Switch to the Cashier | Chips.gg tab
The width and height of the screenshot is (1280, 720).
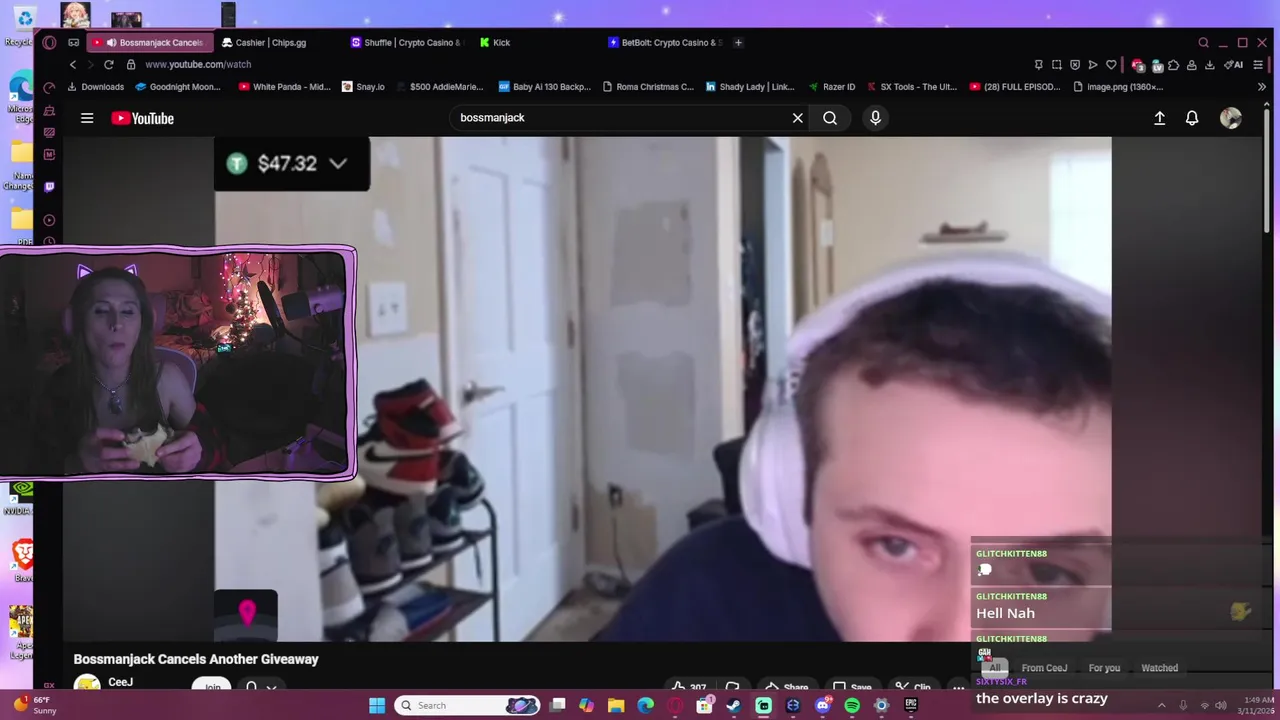(x=271, y=43)
